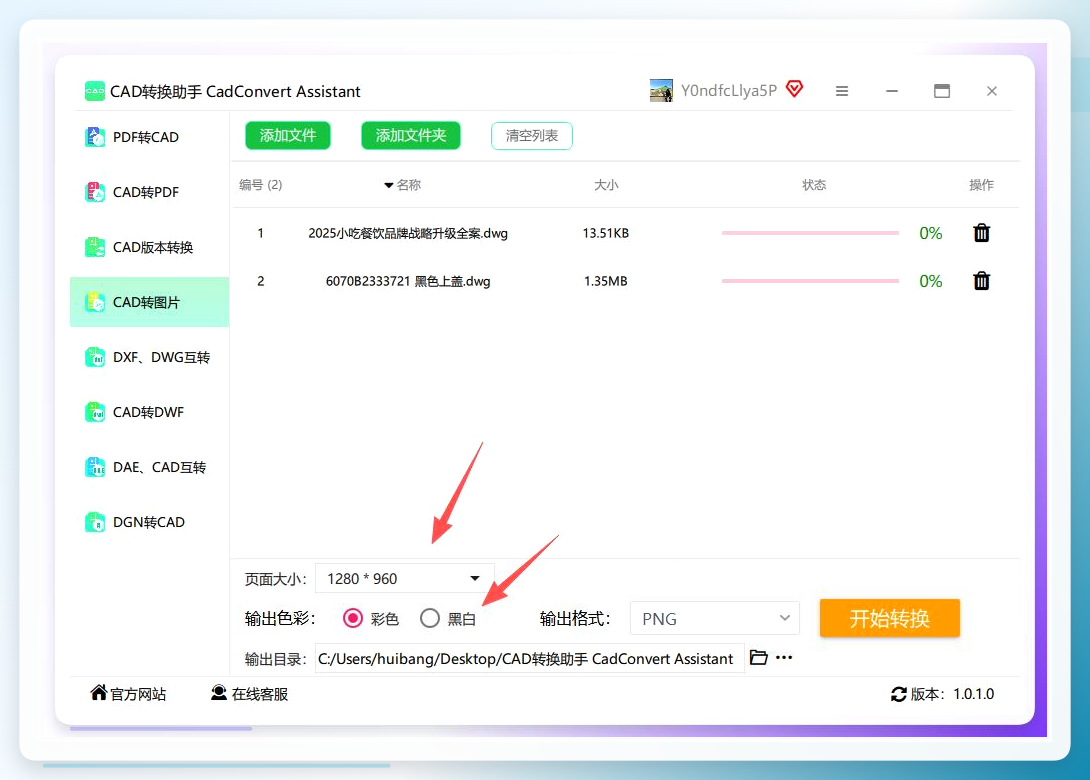Click the username Y0ndfcLlya5P
The image size is (1090, 780).
coord(729,90)
